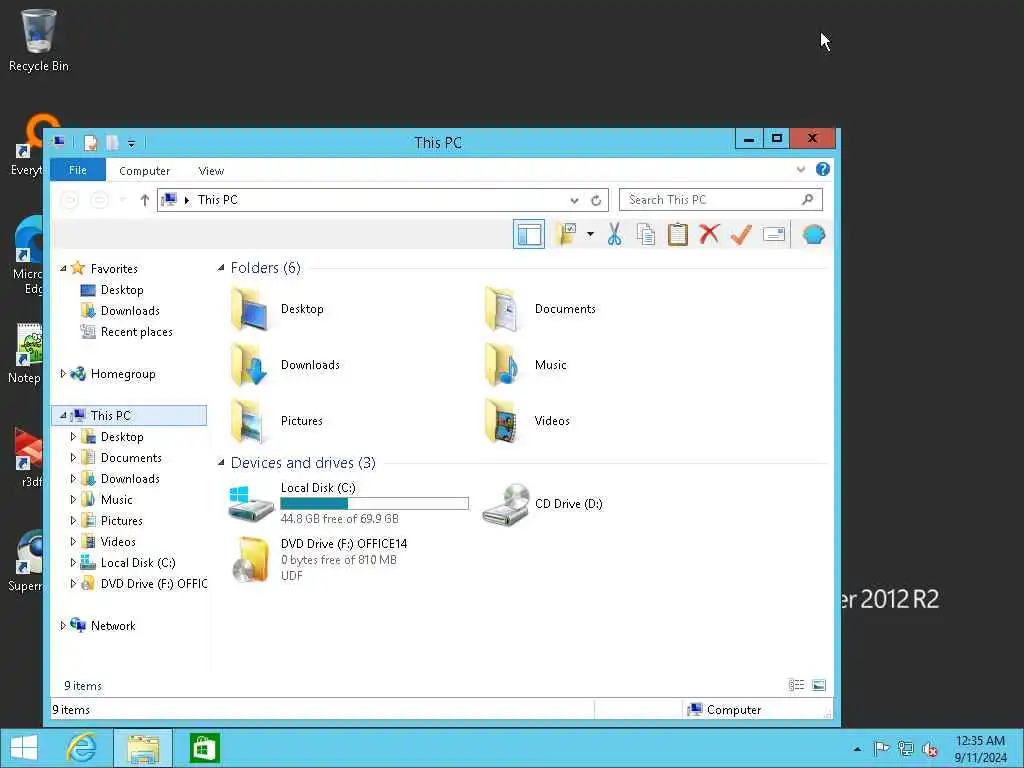Click the magnifier search icon
Image resolution: width=1024 pixels, height=768 pixels.
(x=807, y=199)
